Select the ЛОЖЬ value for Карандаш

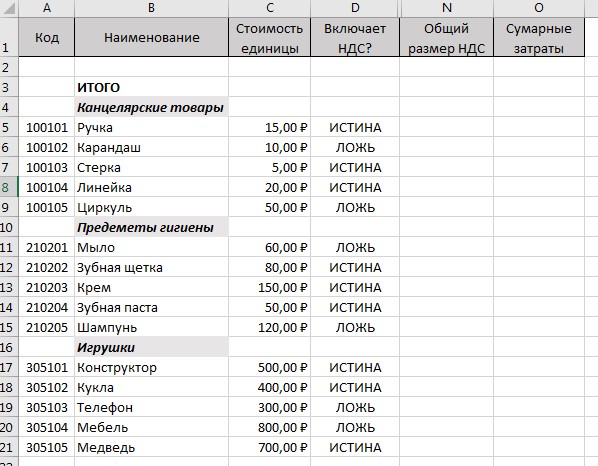click(355, 147)
